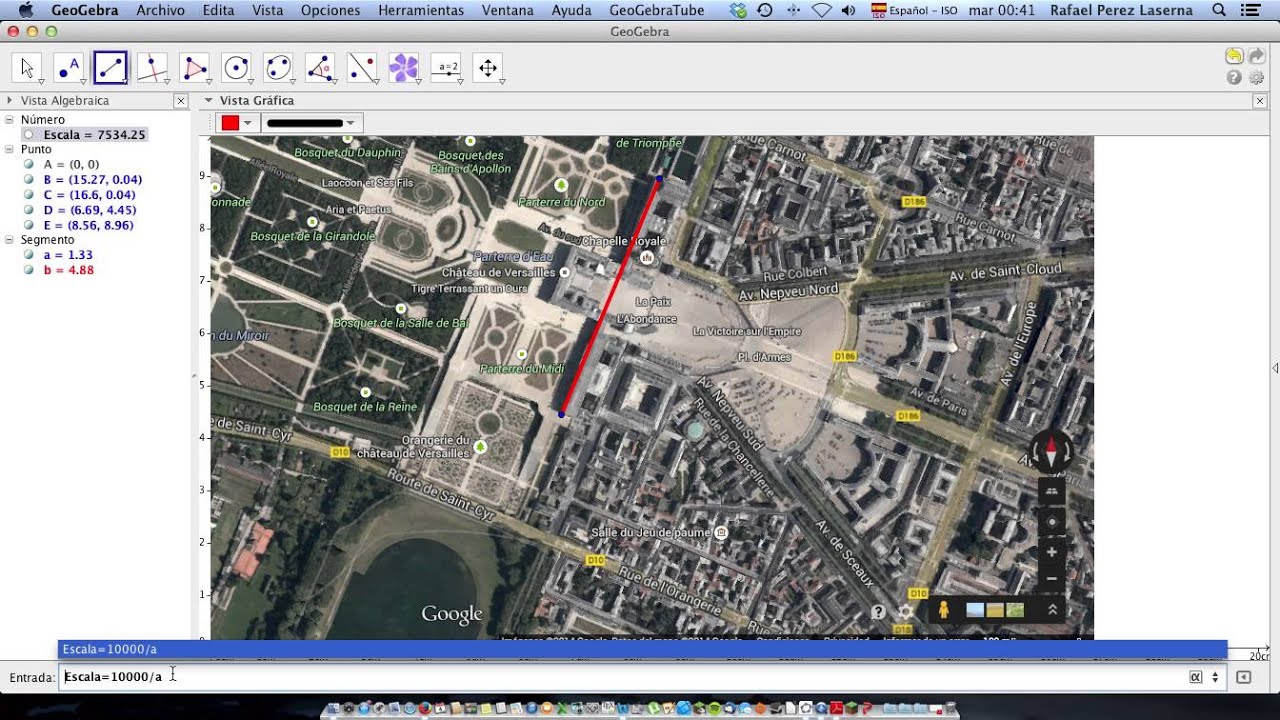Zoom in with the map plus button
Screen dimensions: 1280x720
(1051, 552)
